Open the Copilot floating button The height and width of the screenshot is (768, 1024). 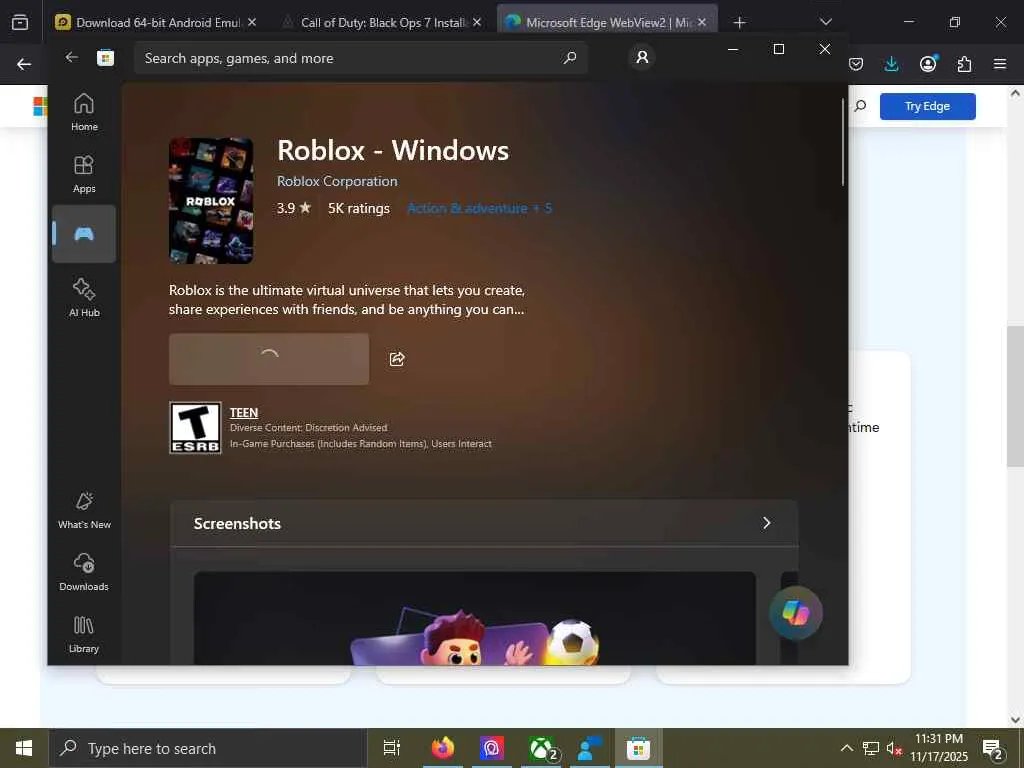pyautogui.click(x=796, y=613)
